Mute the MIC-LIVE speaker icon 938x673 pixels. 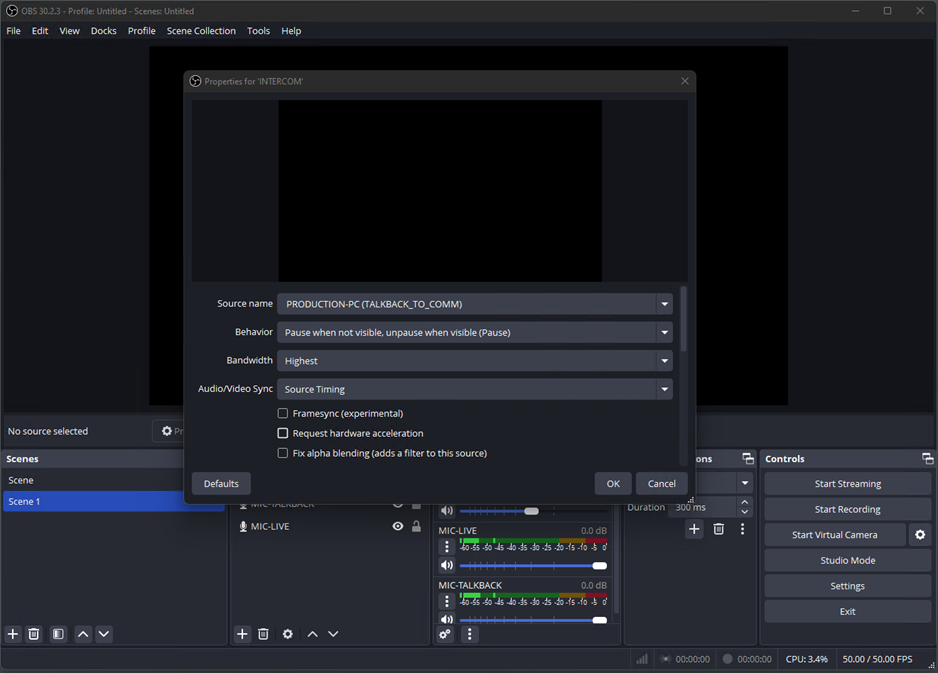447,565
